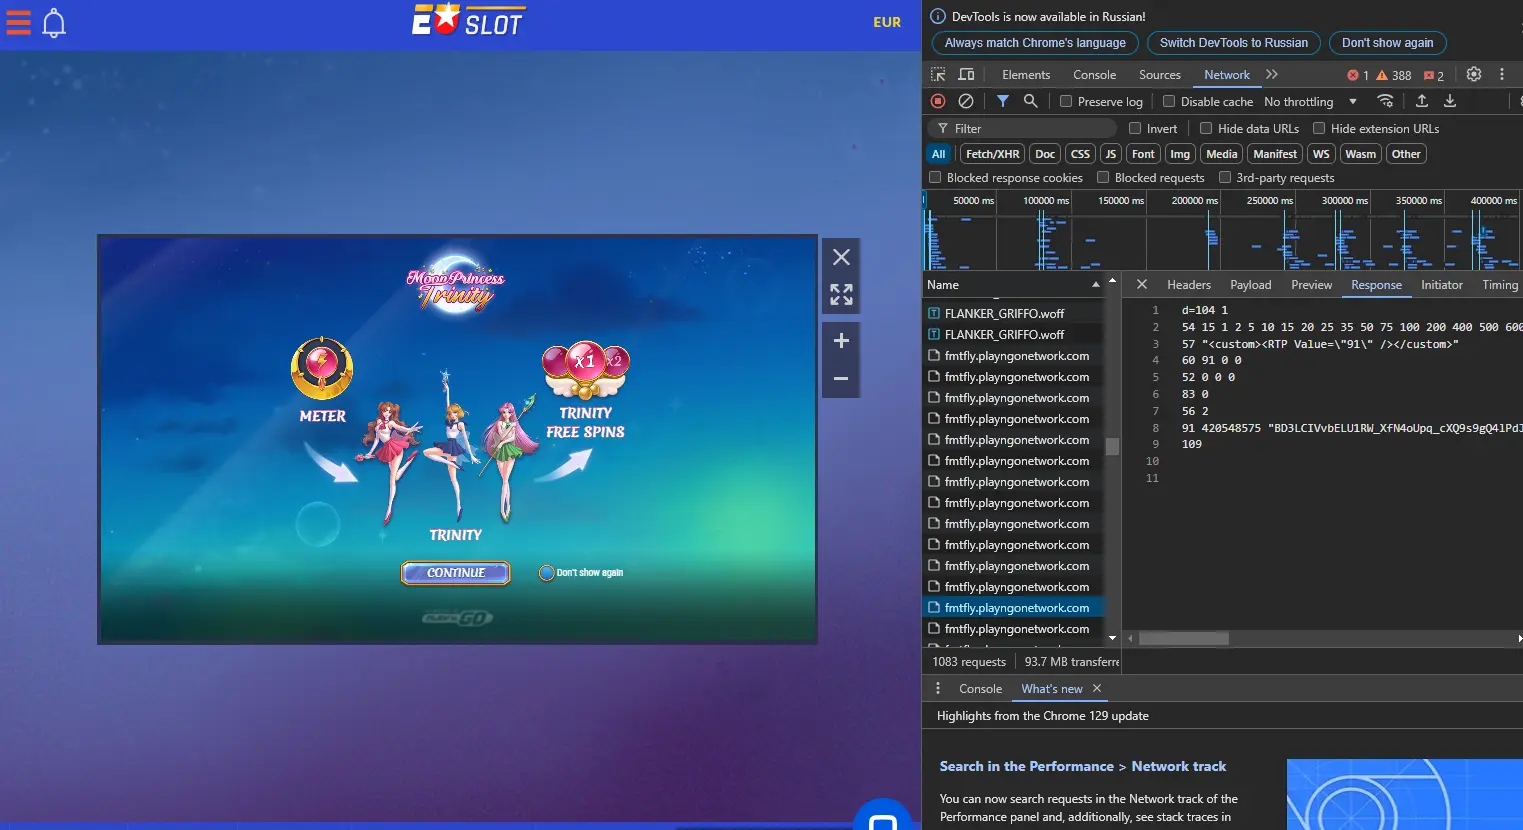Toggle Don't show again in game
The image size is (1523, 830).
tap(546, 573)
